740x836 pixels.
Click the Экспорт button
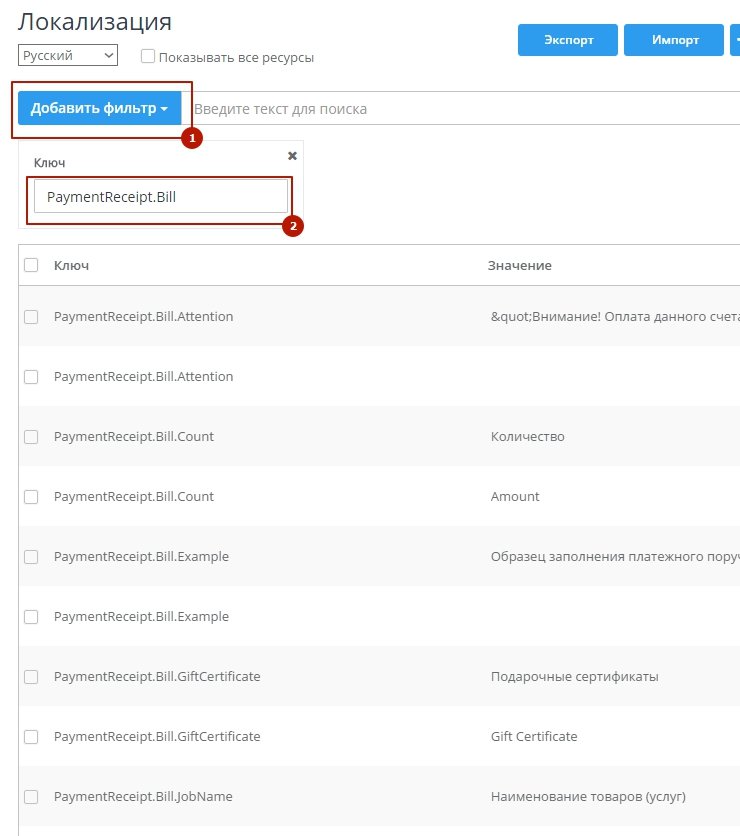click(568, 40)
